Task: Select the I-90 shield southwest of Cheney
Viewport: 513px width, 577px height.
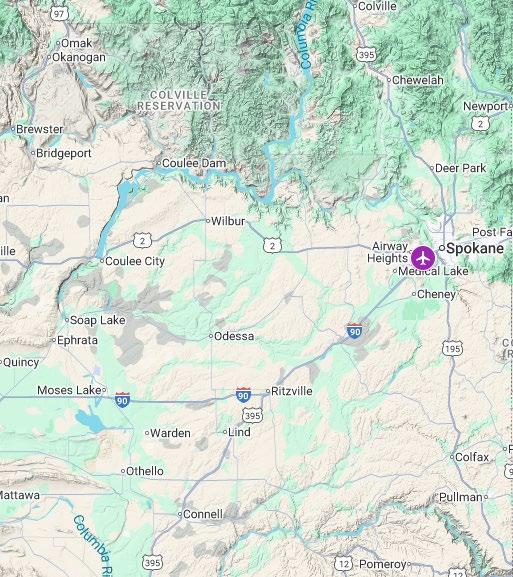Action: 354,331
